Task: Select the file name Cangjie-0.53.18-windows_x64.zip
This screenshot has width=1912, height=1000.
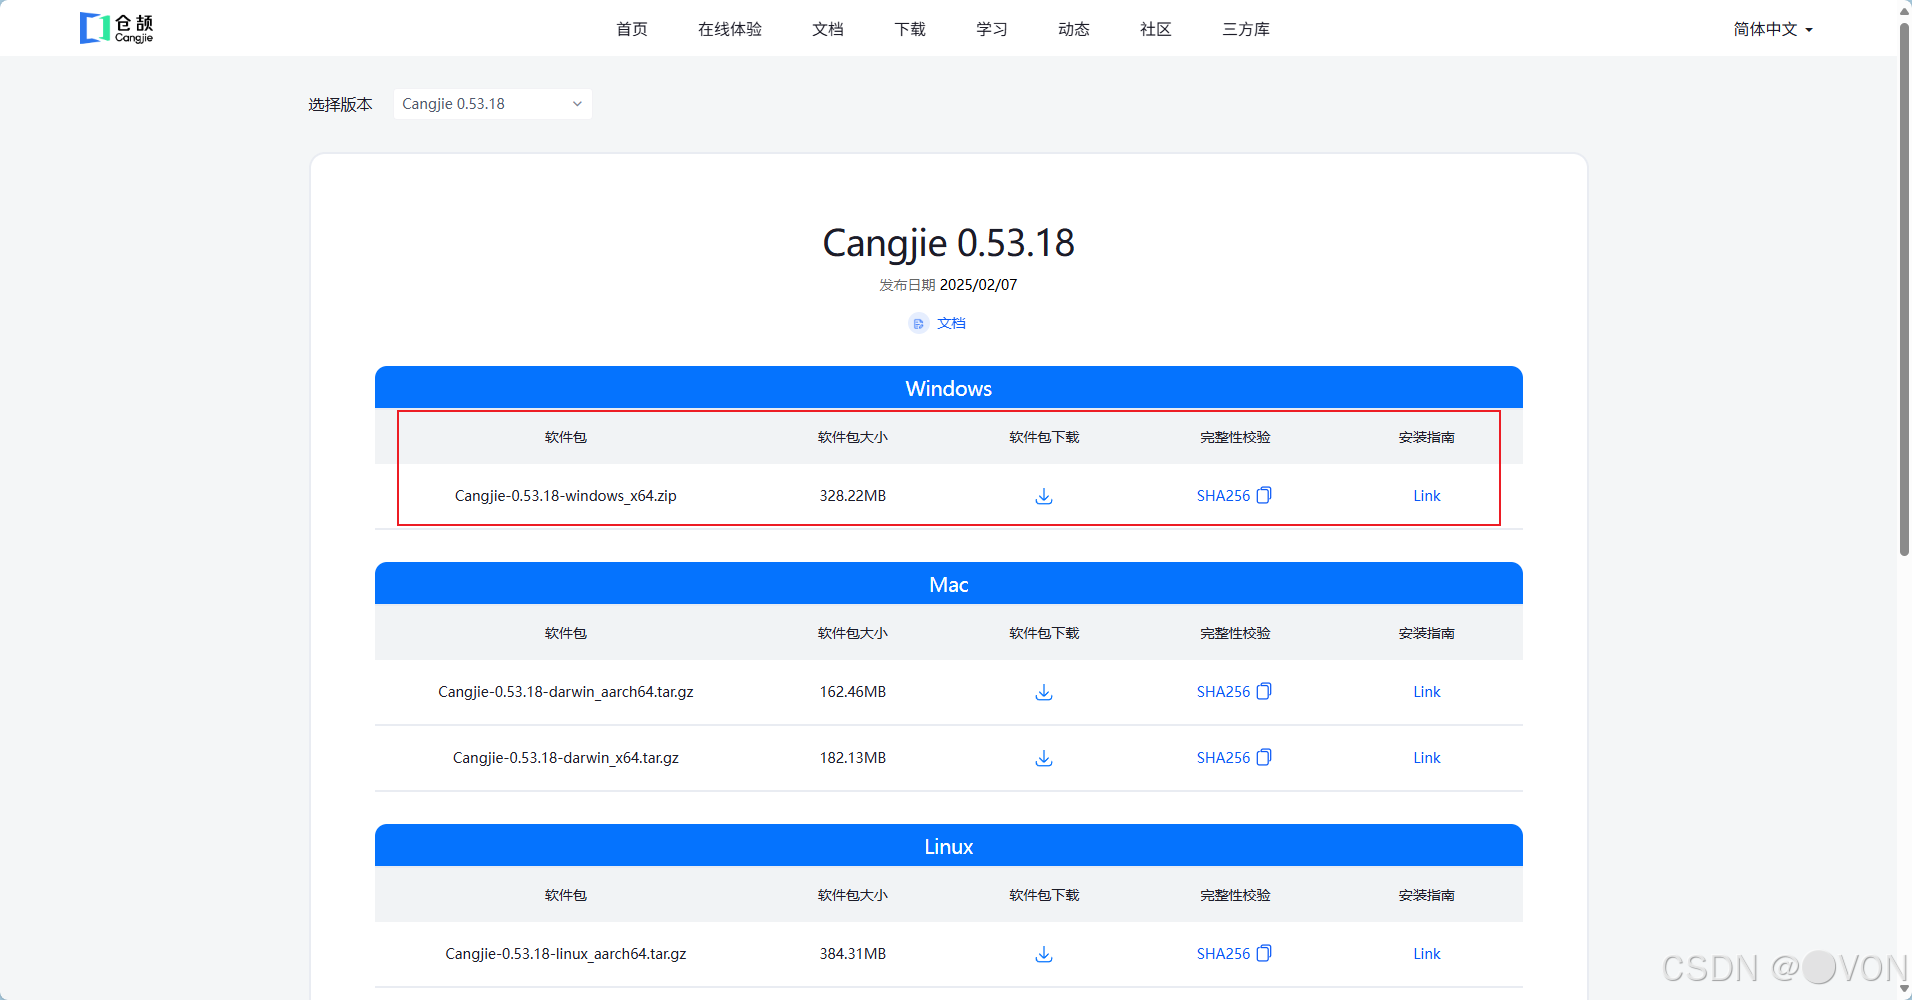Action: [566, 496]
